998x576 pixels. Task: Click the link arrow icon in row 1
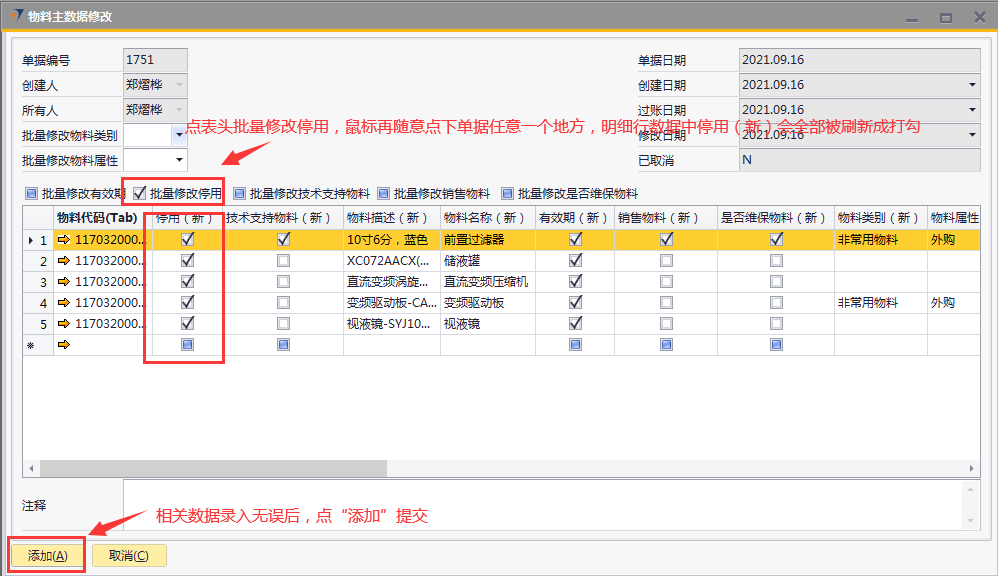(65, 240)
